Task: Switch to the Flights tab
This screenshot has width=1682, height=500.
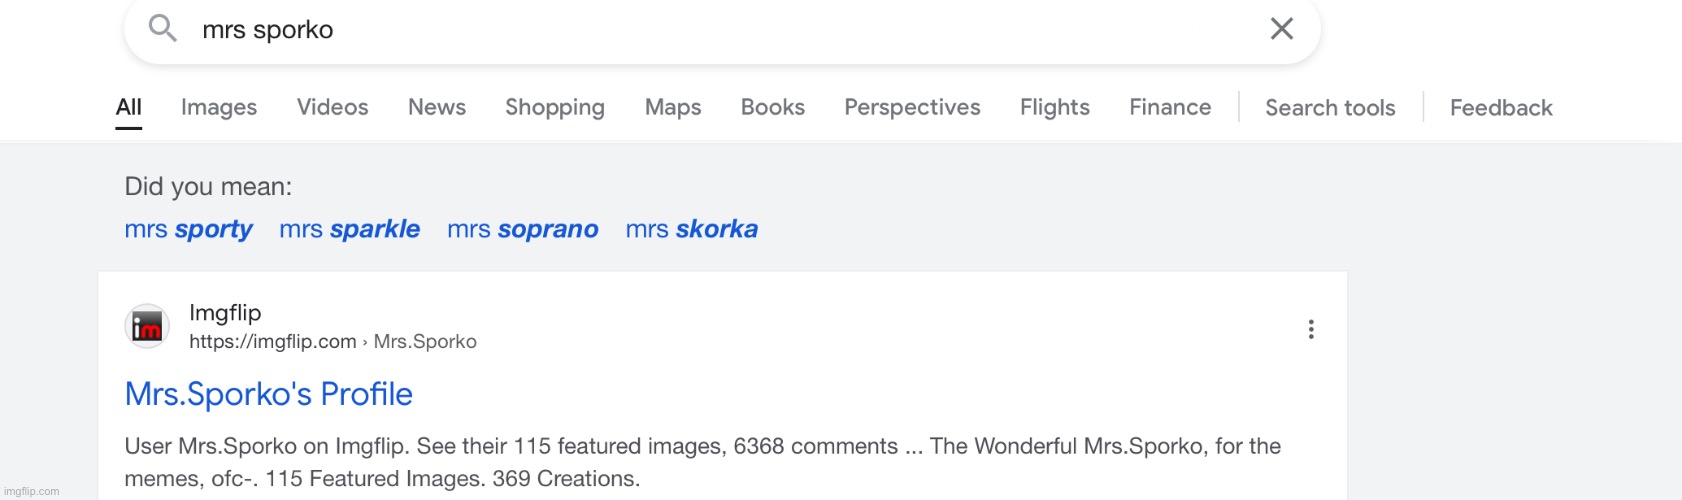Action: coord(1055,107)
